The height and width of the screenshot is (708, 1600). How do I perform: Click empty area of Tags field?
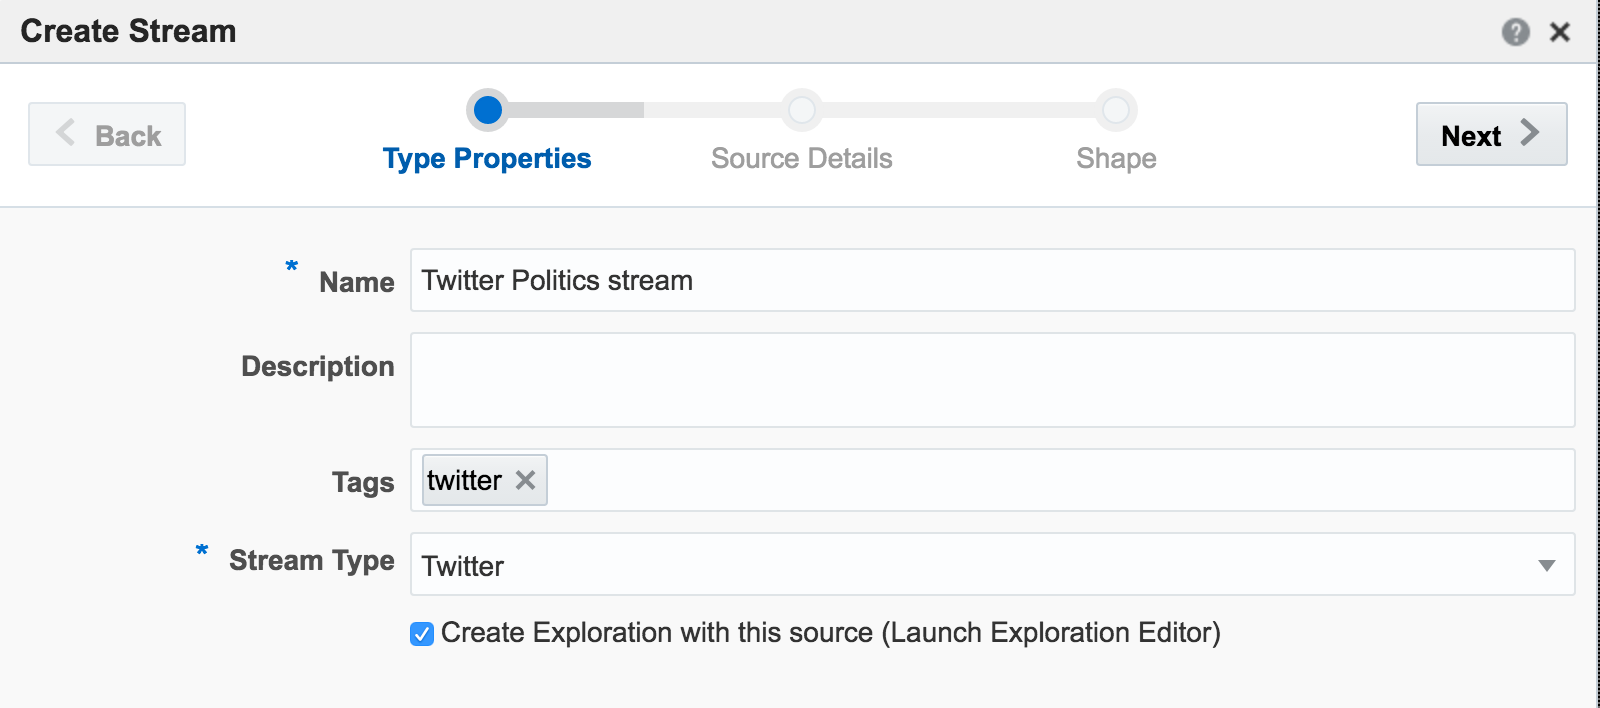pos(1050,480)
